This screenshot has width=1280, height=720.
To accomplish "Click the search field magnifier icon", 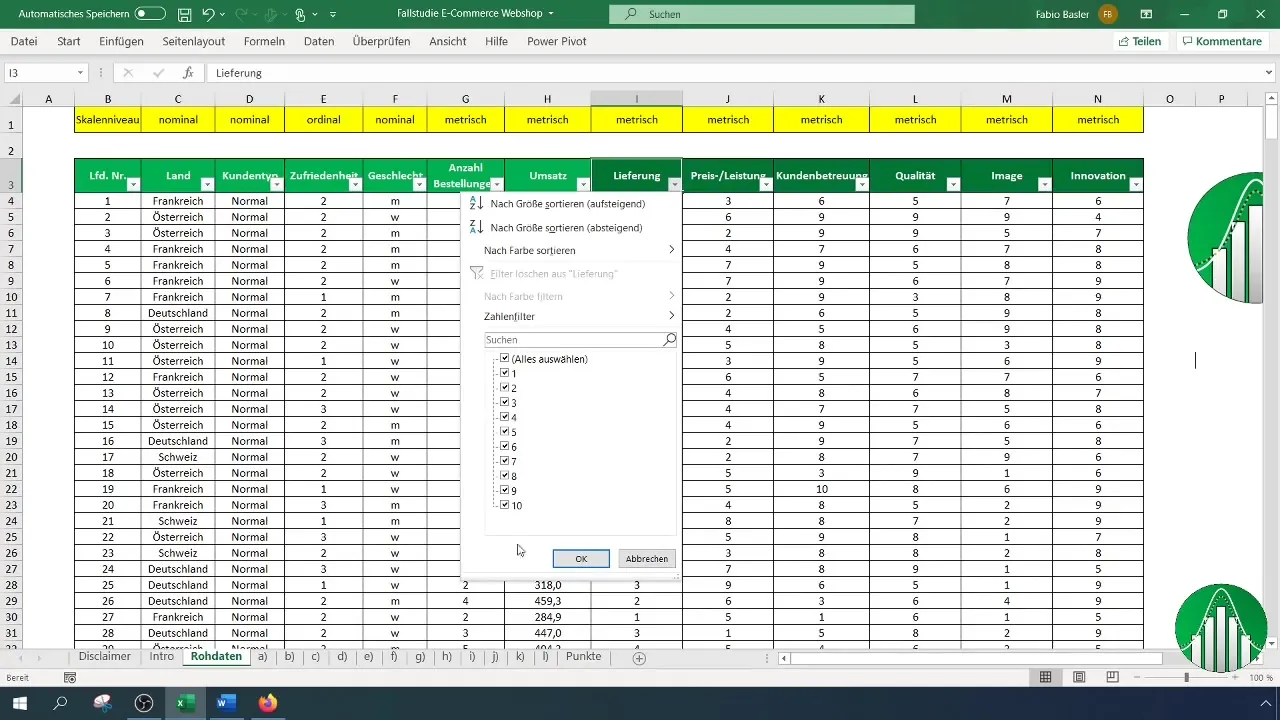I will tap(630, 15).
